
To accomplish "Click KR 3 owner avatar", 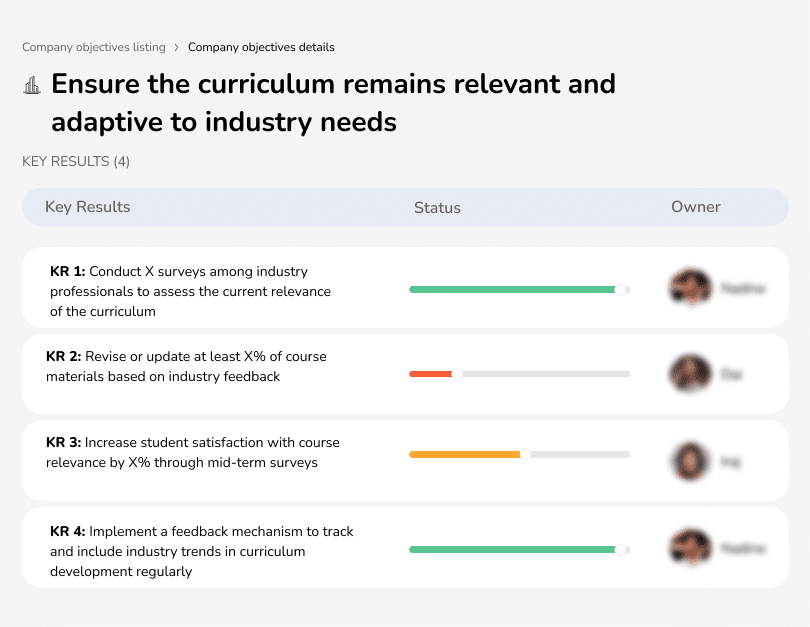I will point(690,461).
